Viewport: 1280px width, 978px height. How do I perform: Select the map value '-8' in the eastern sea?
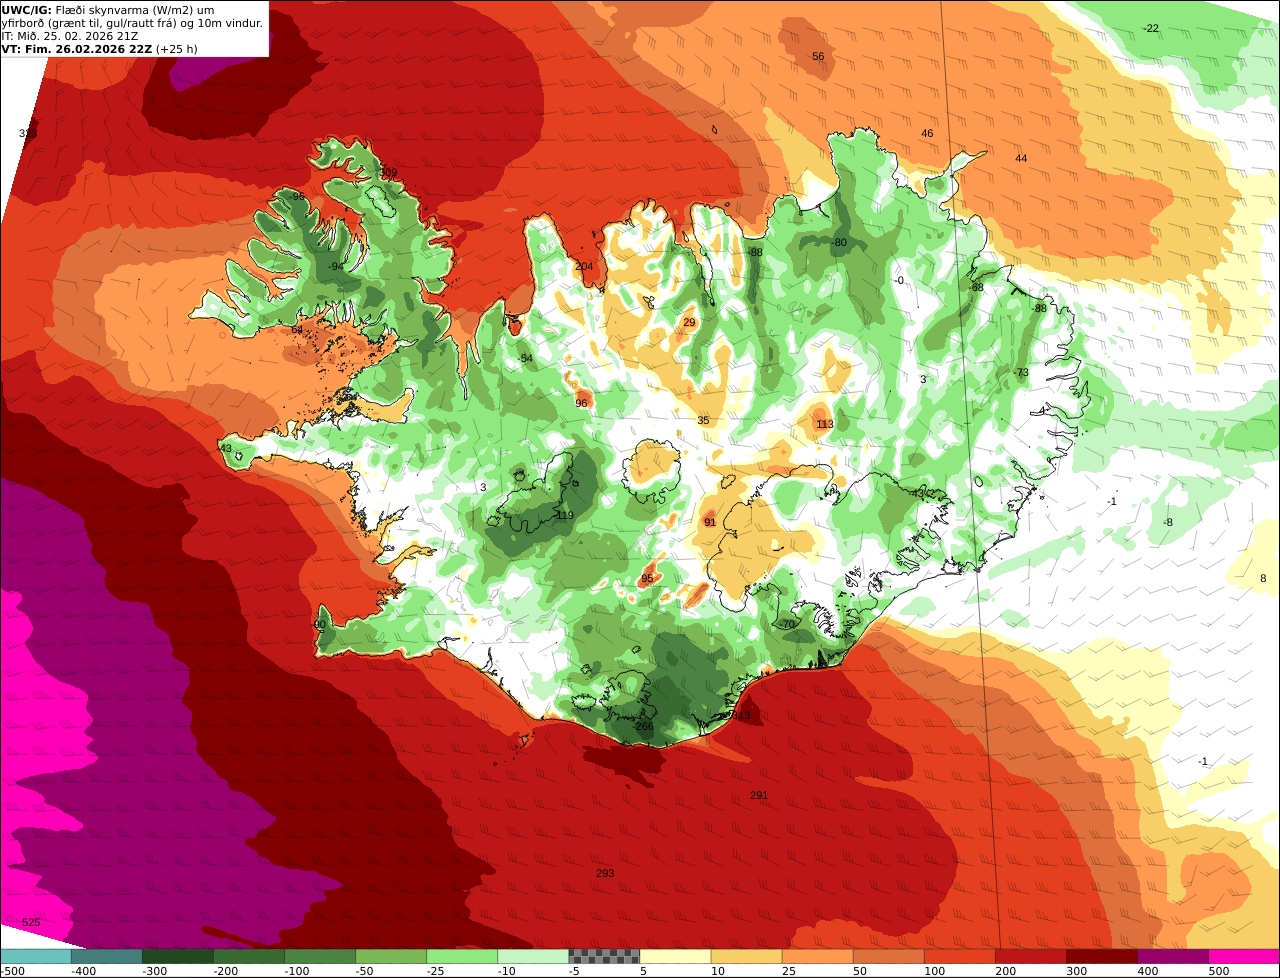tap(1167, 522)
